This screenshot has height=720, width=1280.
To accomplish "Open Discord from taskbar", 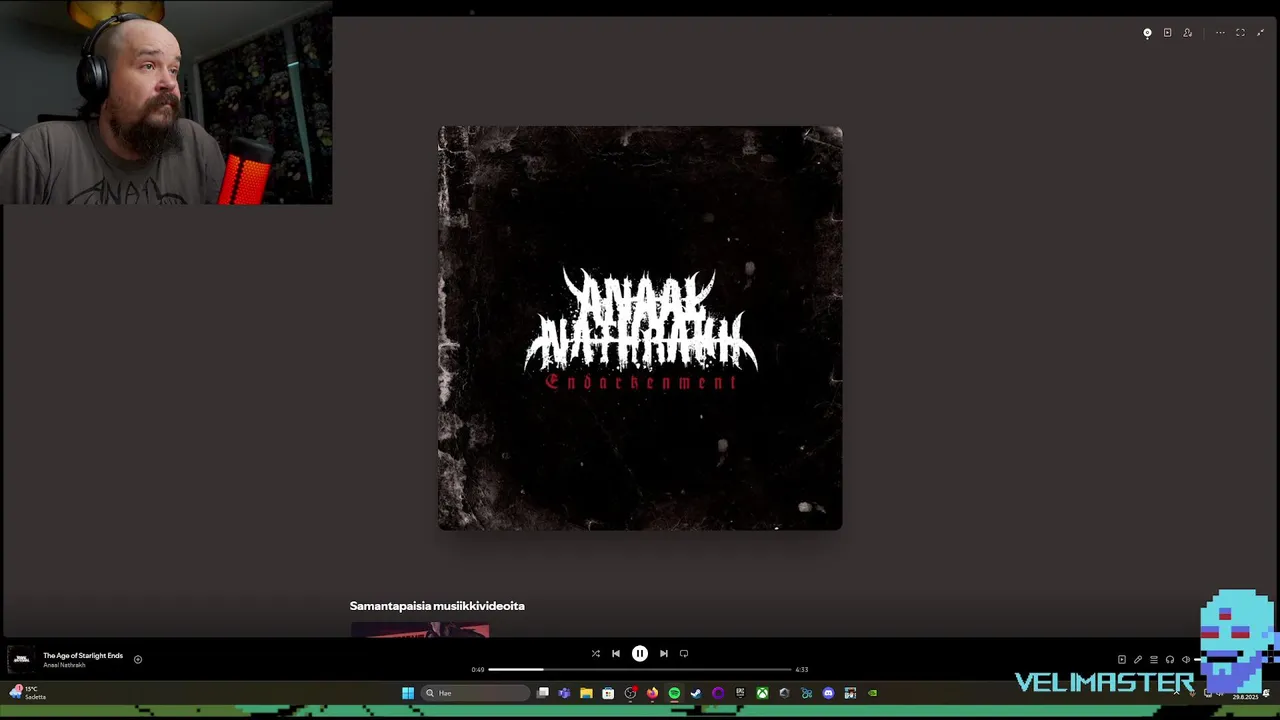I will point(828,693).
